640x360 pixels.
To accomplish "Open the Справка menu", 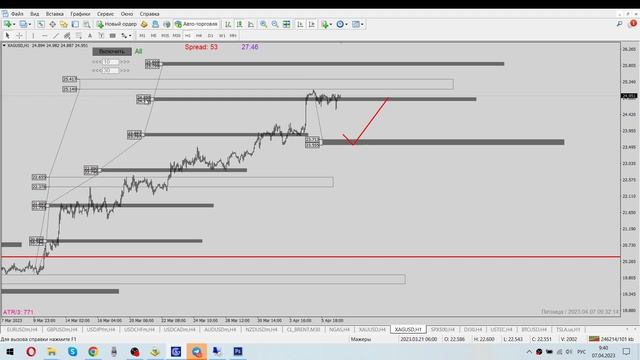I will coord(149,14).
